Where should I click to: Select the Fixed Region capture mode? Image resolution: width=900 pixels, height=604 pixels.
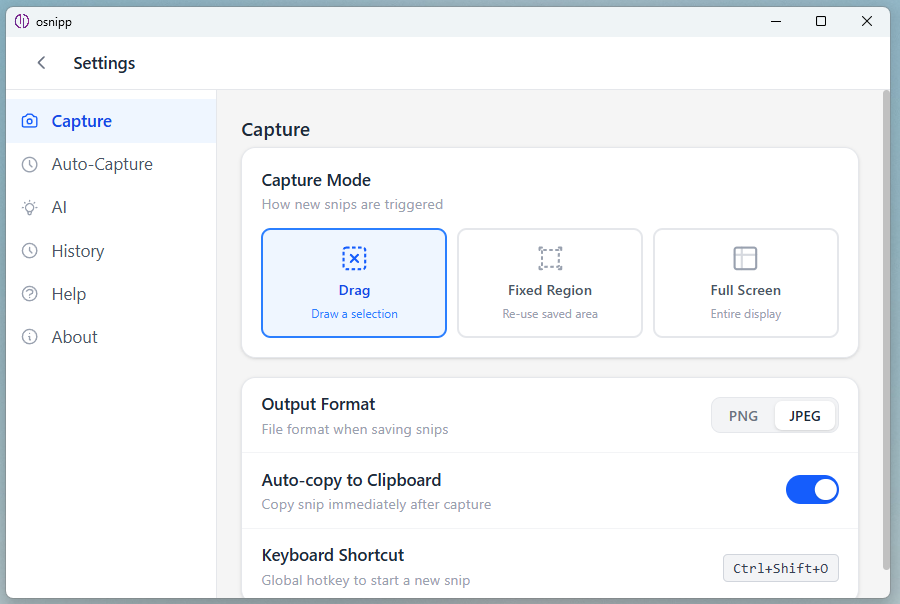pos(549,283)
